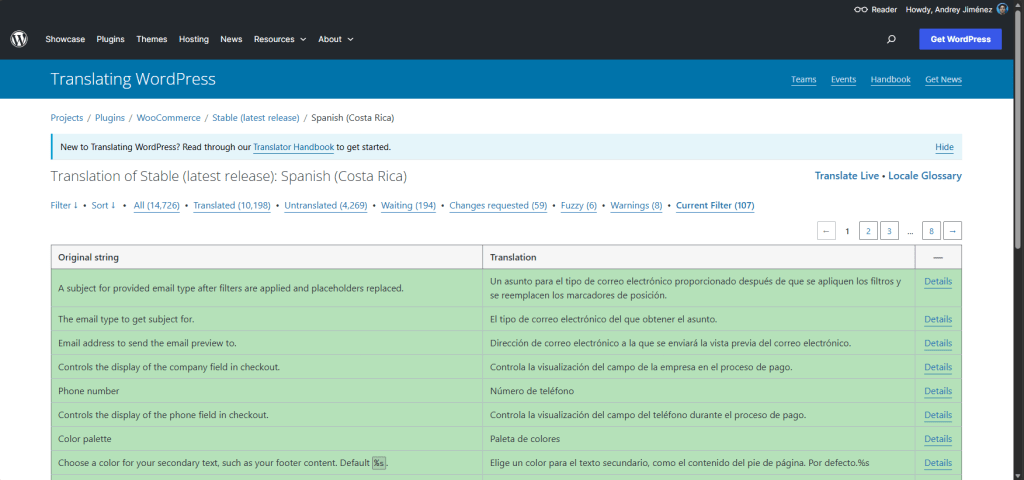The height and width of the screenshot is (480, 1024).
Task: Open Details for company field row
Action: (938, 367)
